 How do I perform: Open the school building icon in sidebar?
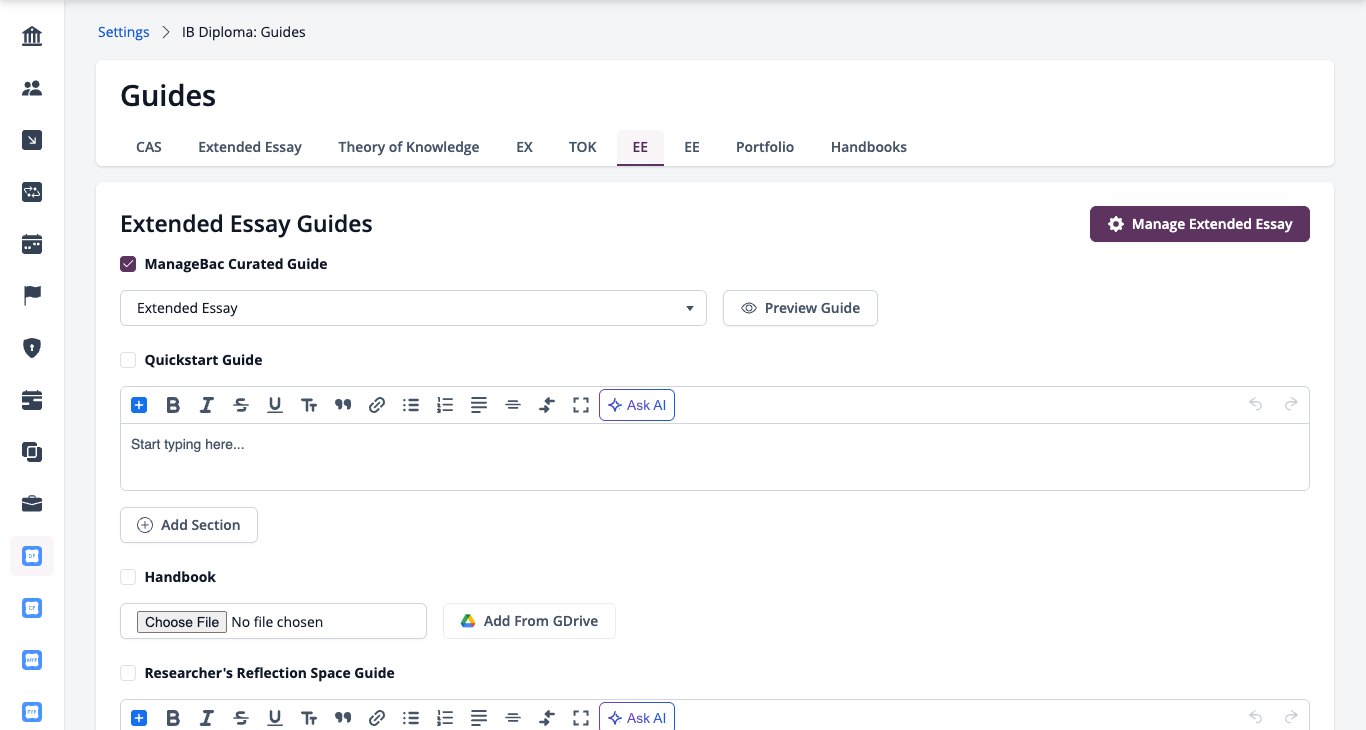coord(32,37)
